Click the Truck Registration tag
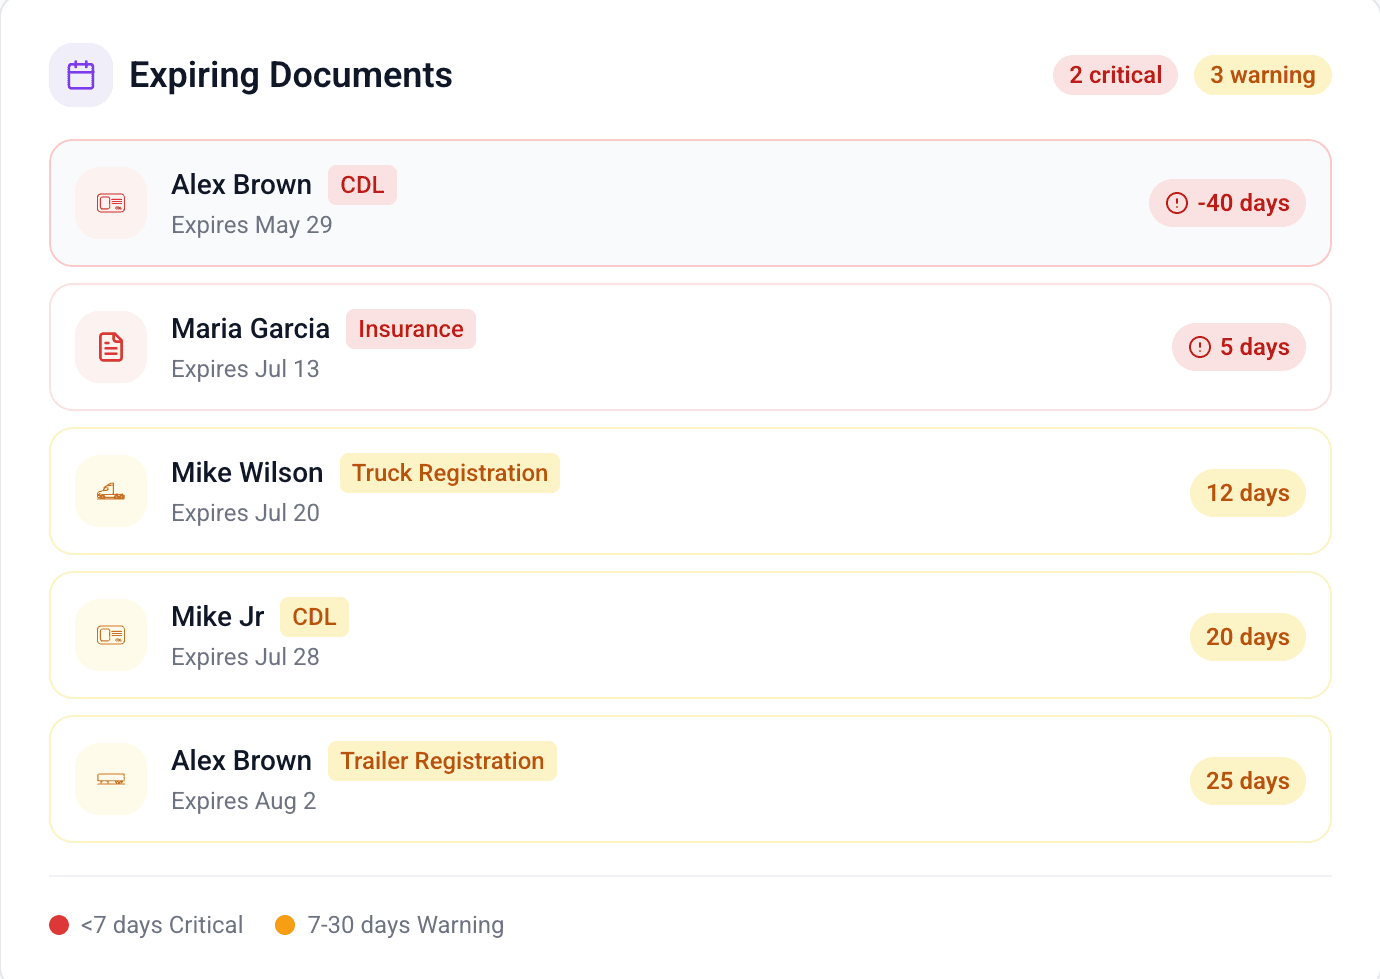This screenshot has width=1380, height=979. [450, 473]
